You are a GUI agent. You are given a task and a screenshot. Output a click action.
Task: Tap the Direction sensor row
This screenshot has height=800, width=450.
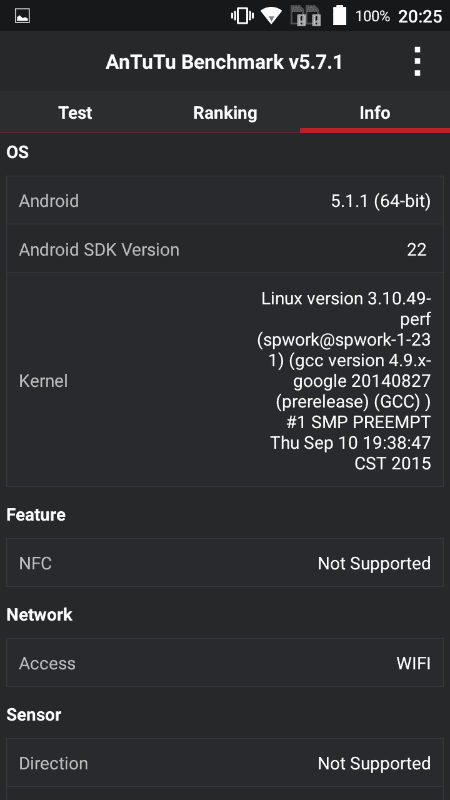[x=225, y=763]
